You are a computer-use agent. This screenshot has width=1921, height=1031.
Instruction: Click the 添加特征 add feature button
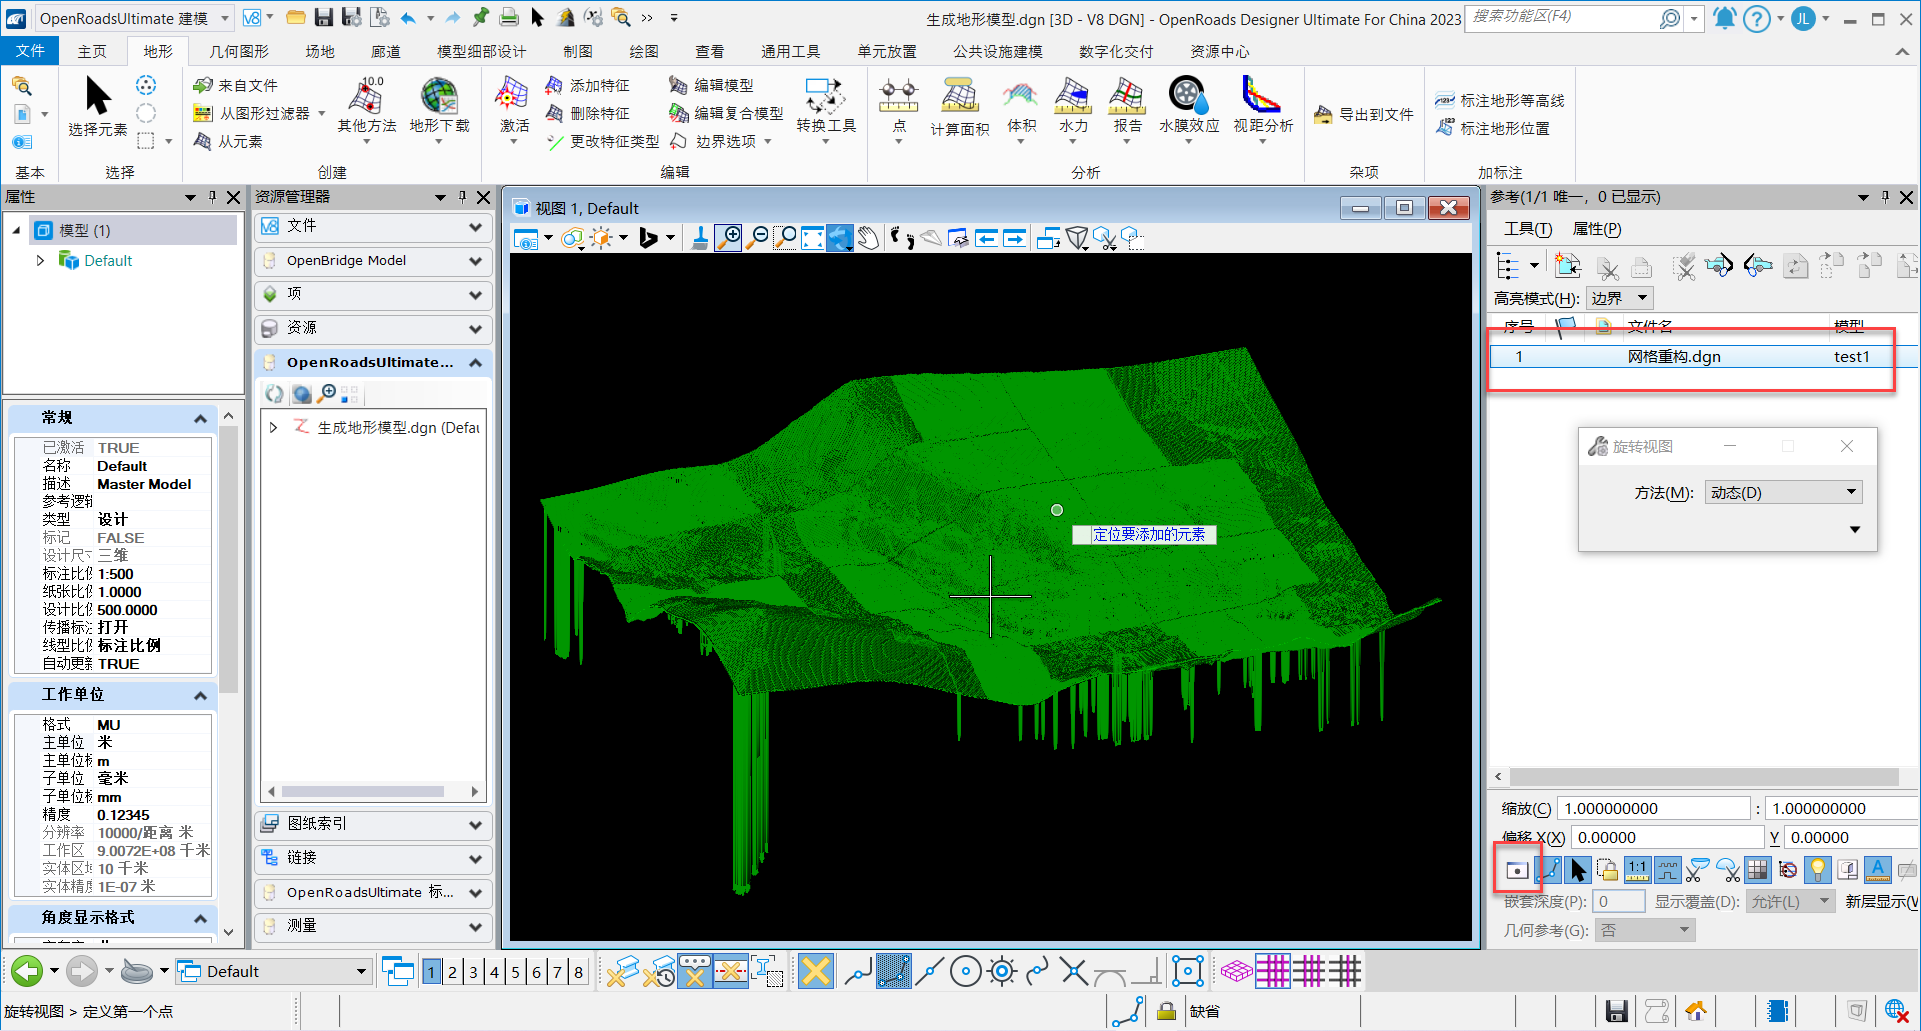[588, 86]
